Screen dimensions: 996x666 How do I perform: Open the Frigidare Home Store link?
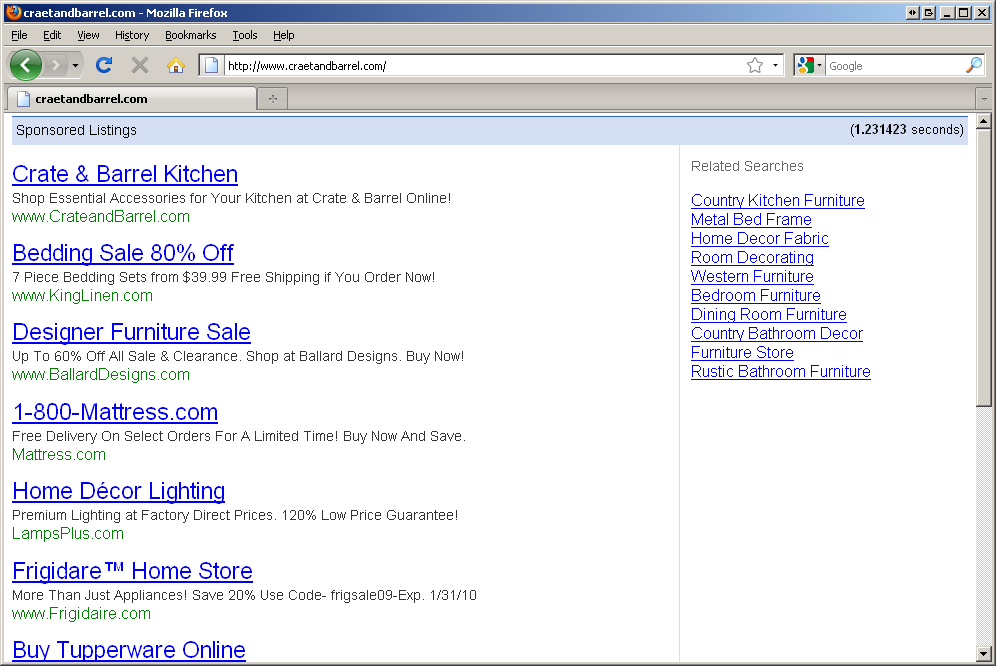point(132,571)
